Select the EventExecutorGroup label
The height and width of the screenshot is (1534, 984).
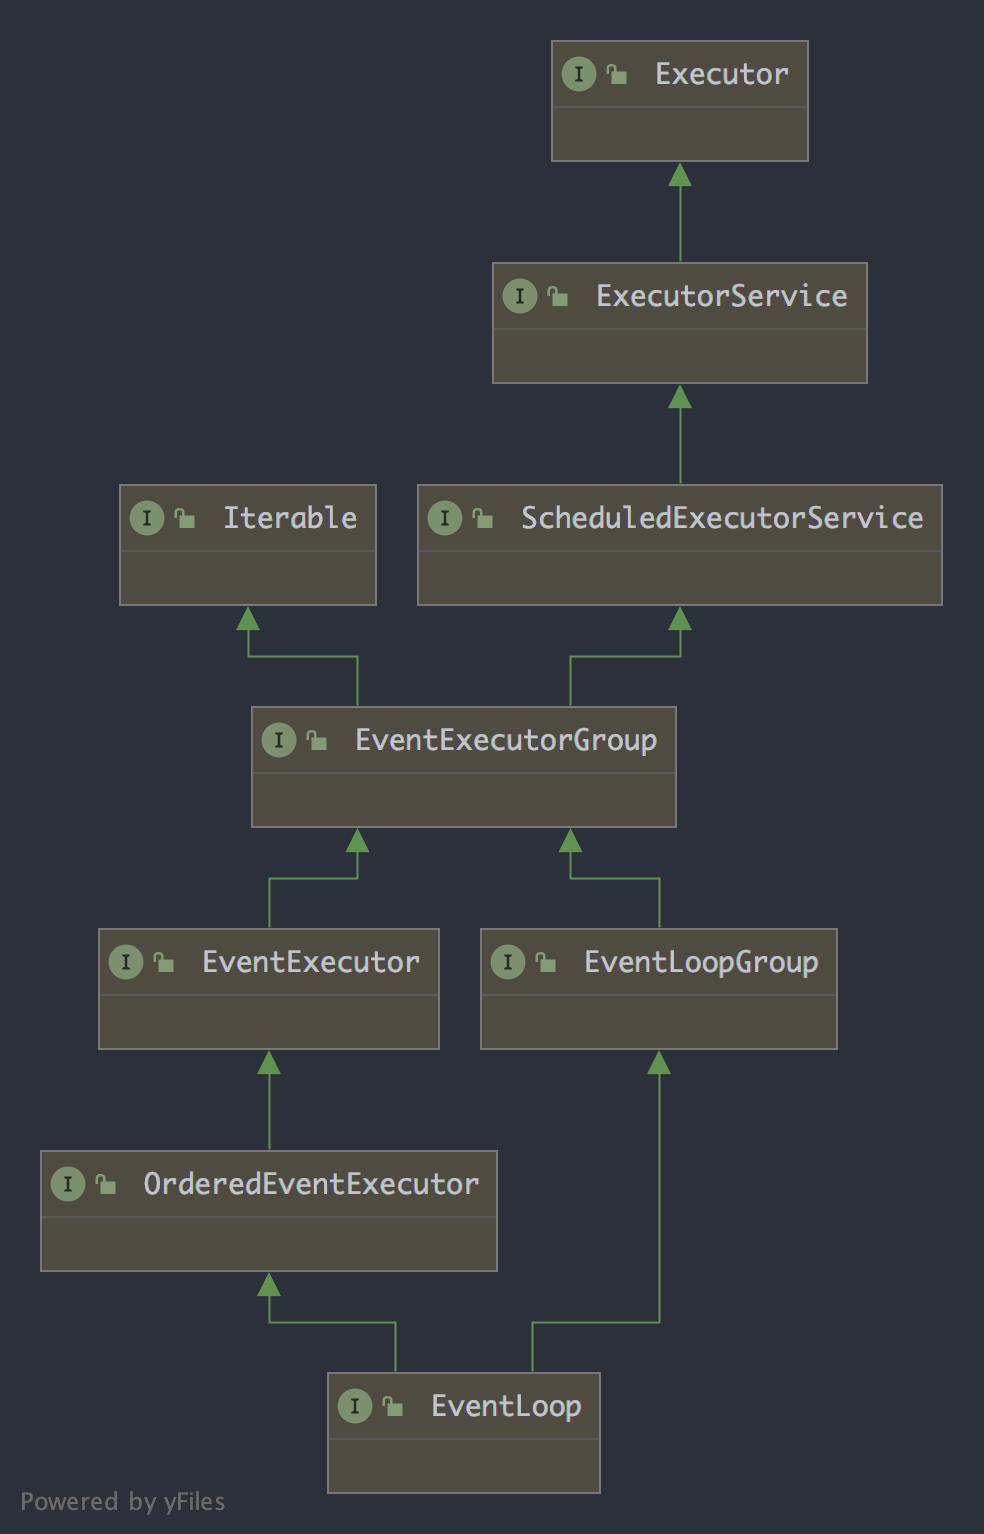pyautogui.click(x=506, y=740)
